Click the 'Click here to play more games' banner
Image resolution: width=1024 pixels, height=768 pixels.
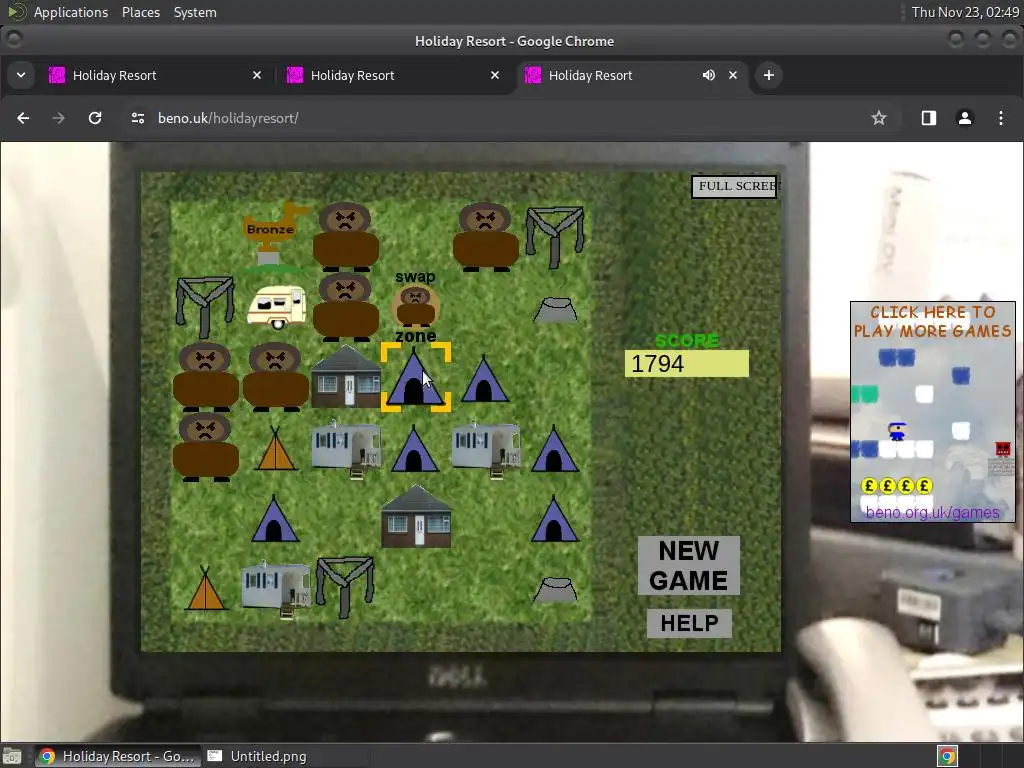click(933, 322)
